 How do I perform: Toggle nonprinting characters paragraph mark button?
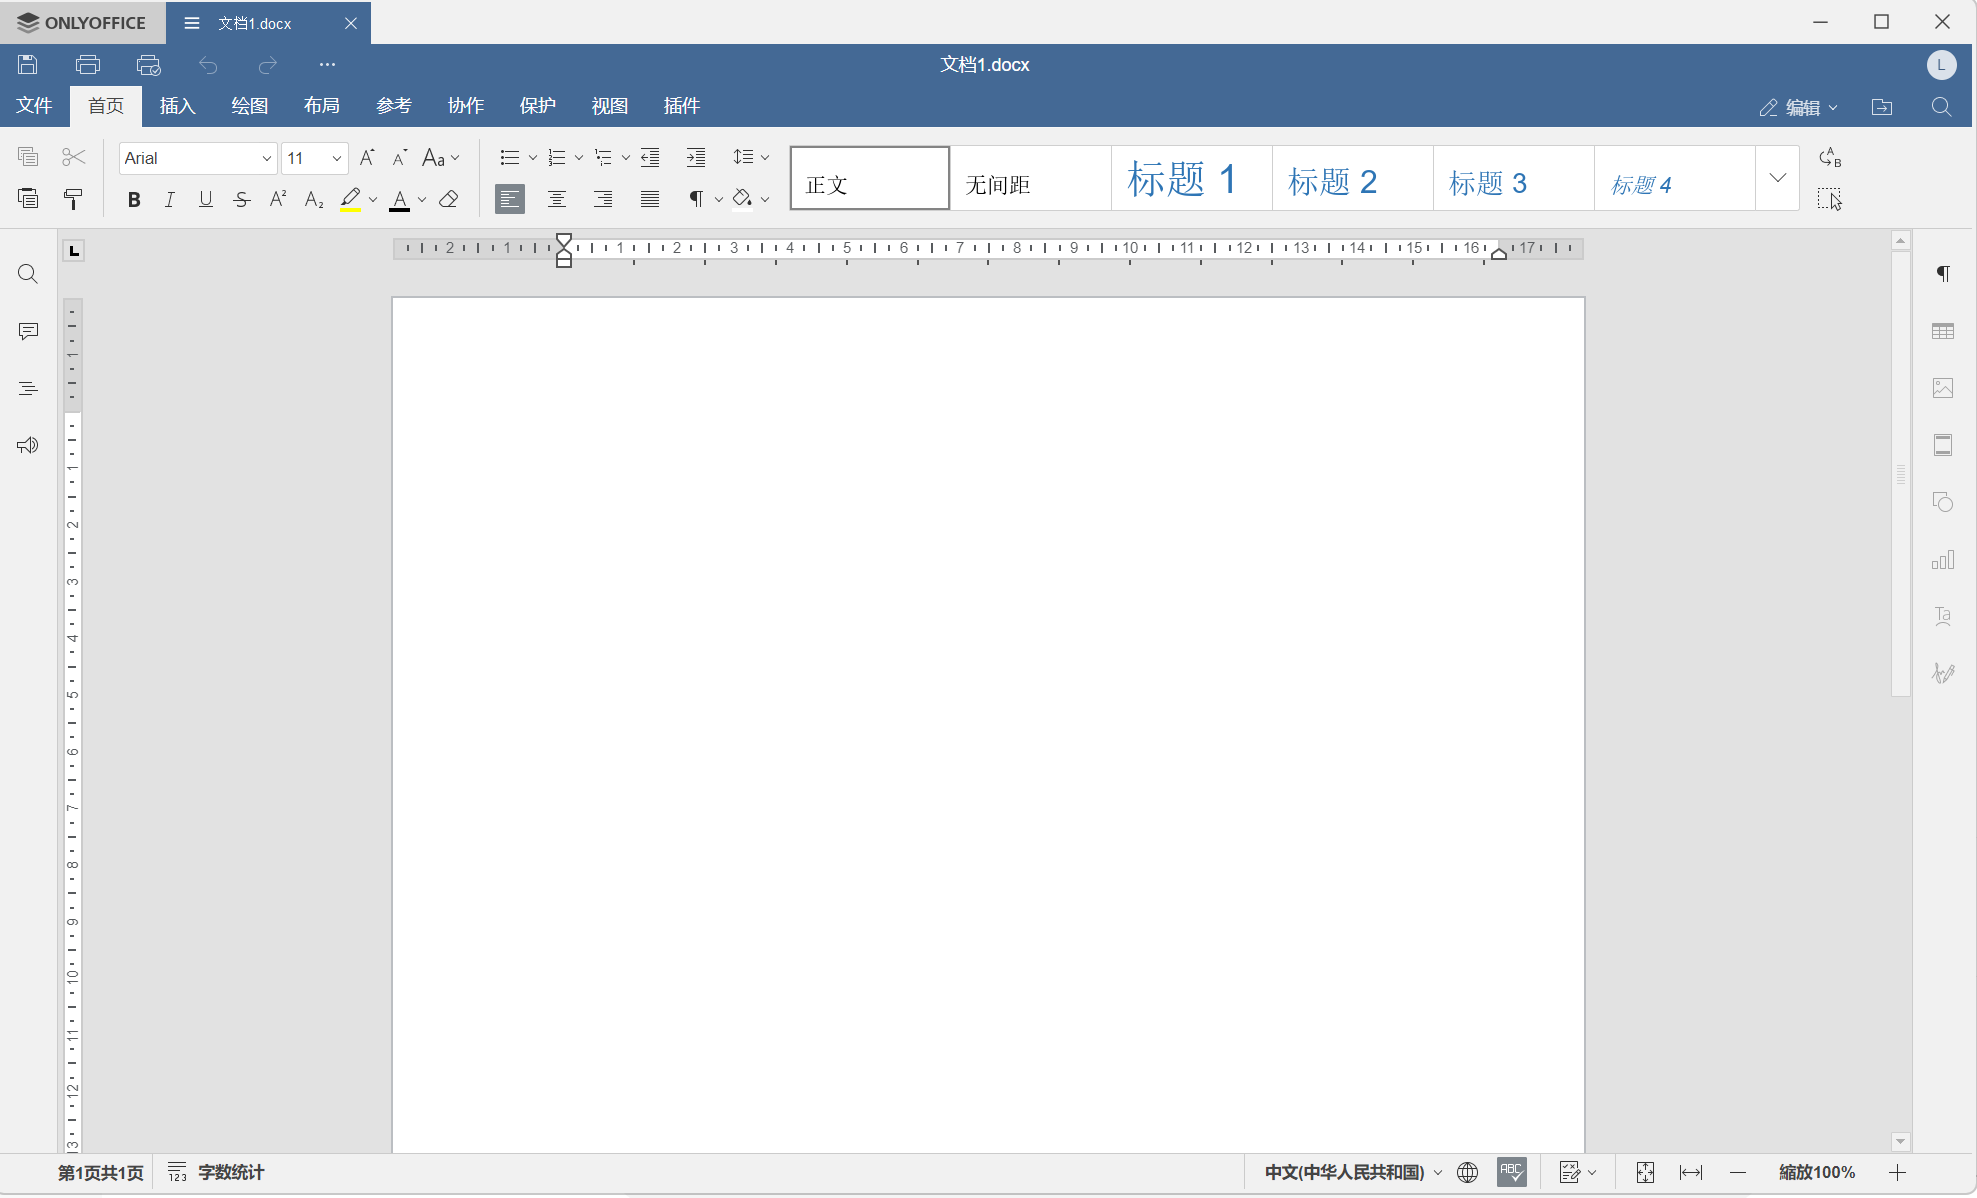(696, 199)
